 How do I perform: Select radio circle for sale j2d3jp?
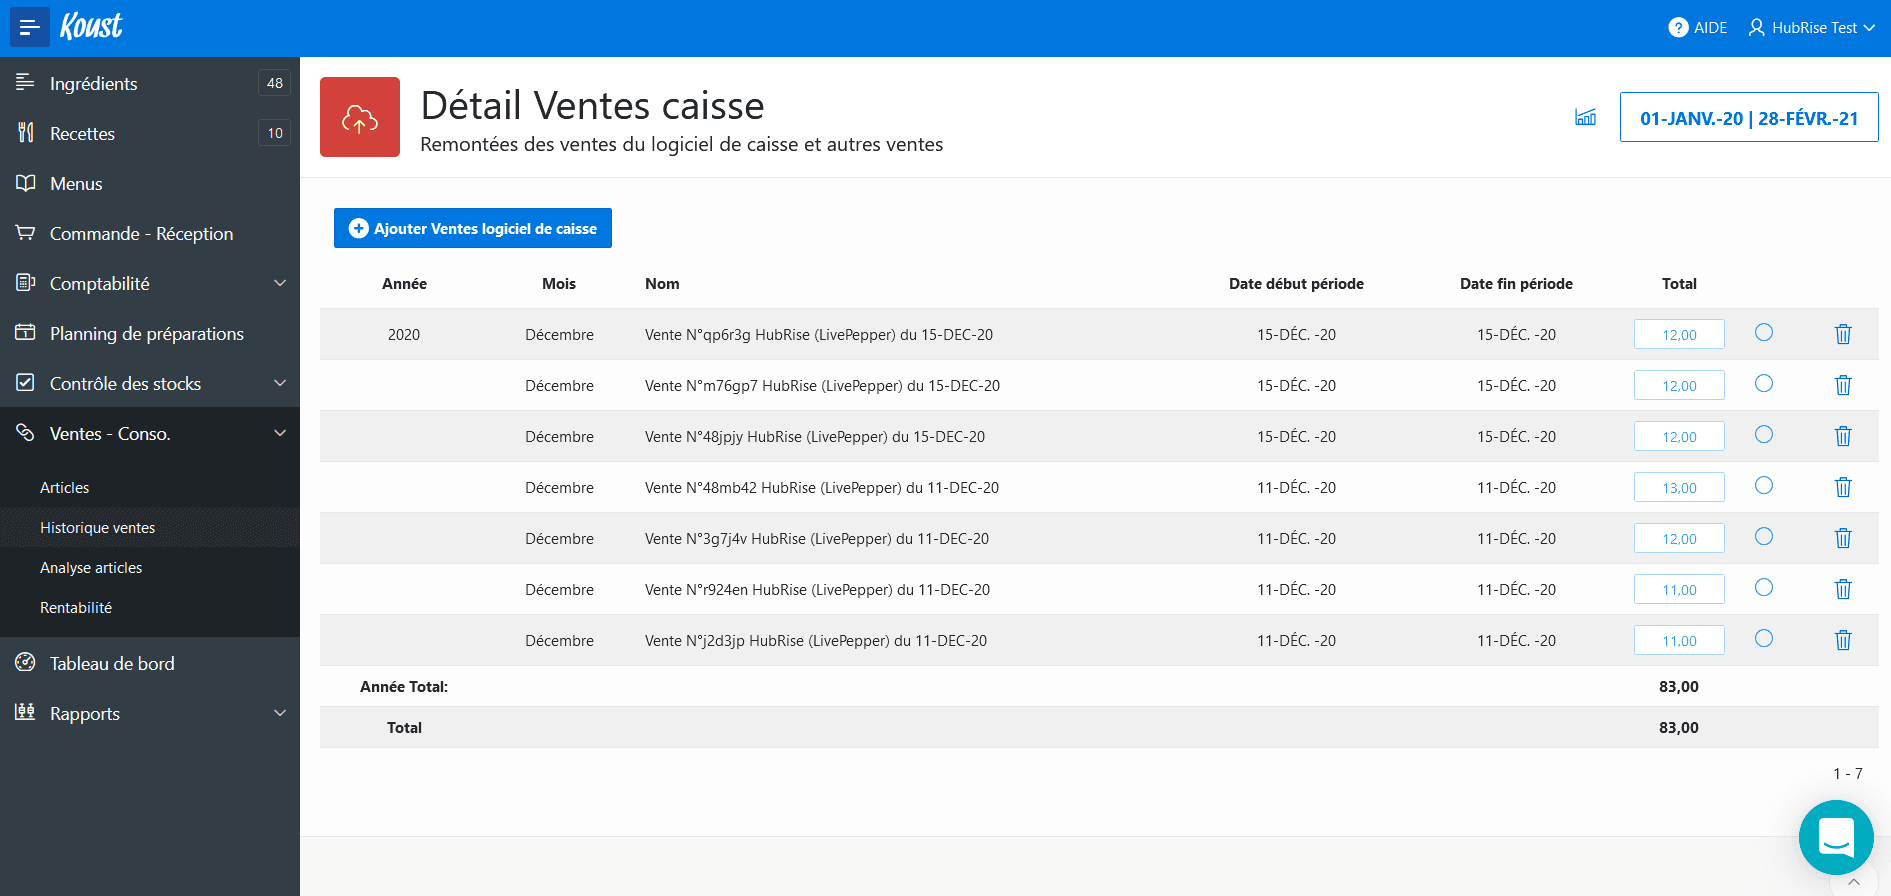1764,638
